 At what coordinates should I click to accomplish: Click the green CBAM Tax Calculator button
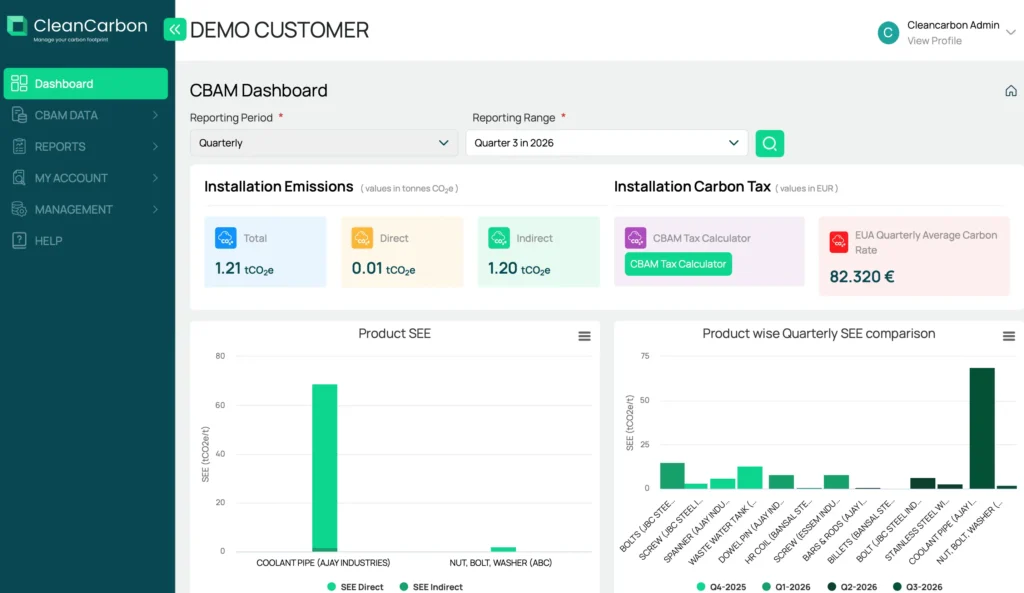click(x=678, y=264)
